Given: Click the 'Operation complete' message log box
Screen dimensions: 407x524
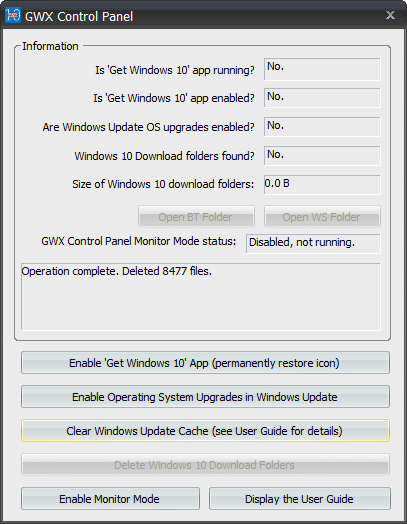Looking at the screenshot, I should (x=201, y=297).
